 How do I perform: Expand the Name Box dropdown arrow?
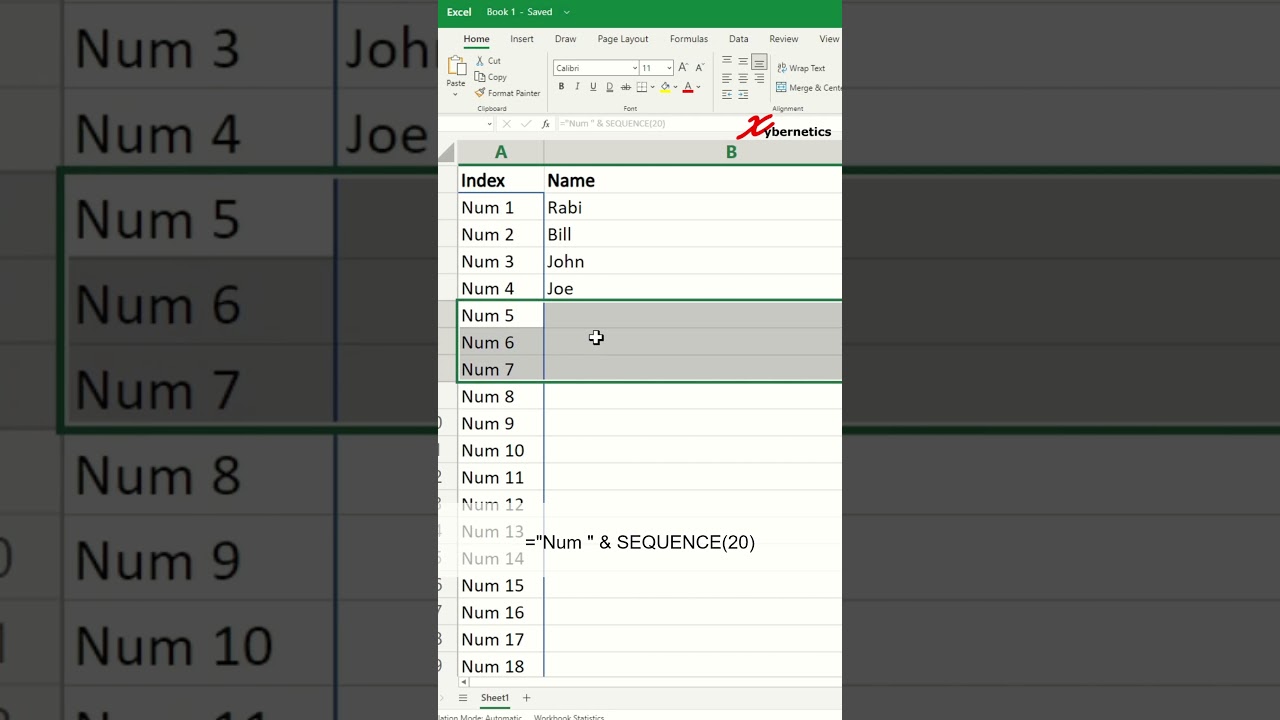point(489,124)
